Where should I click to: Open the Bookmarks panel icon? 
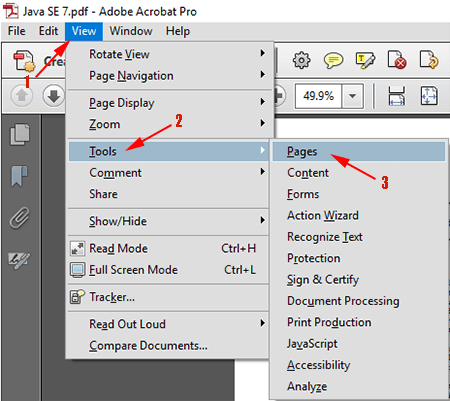pyautogui.click(x=19, y=176)
